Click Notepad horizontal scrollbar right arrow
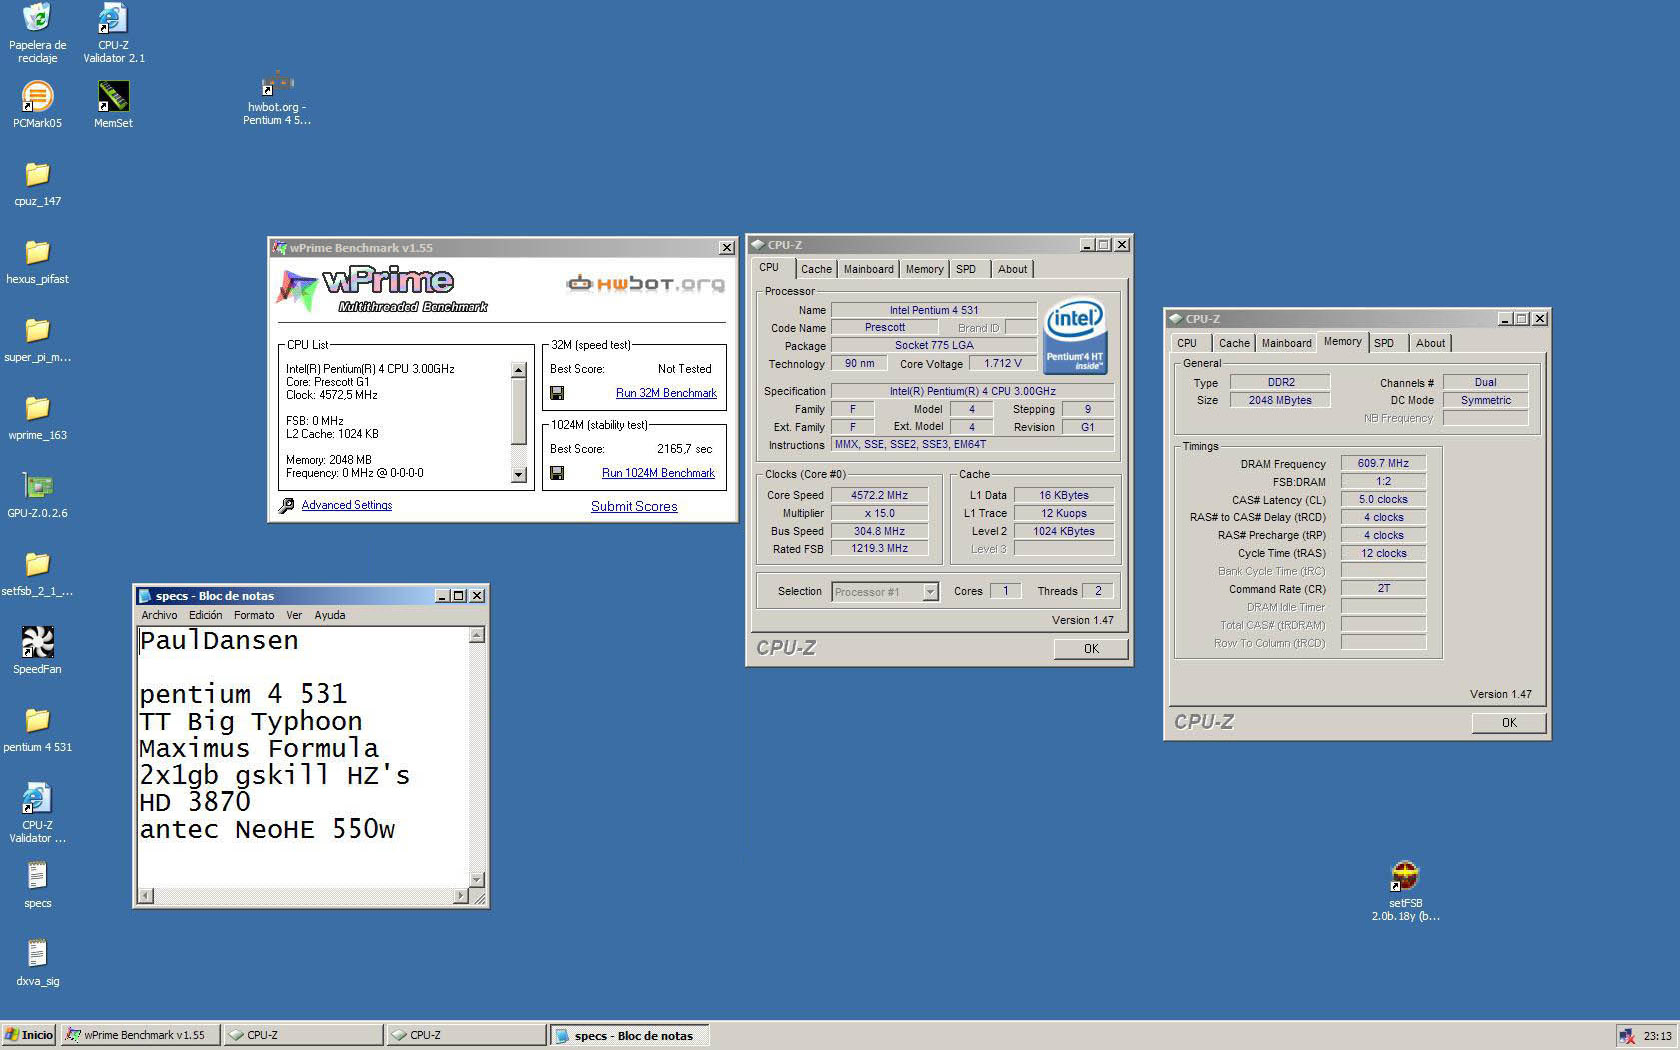The width and height of the screenshot is (1680, 1050). 460,896
